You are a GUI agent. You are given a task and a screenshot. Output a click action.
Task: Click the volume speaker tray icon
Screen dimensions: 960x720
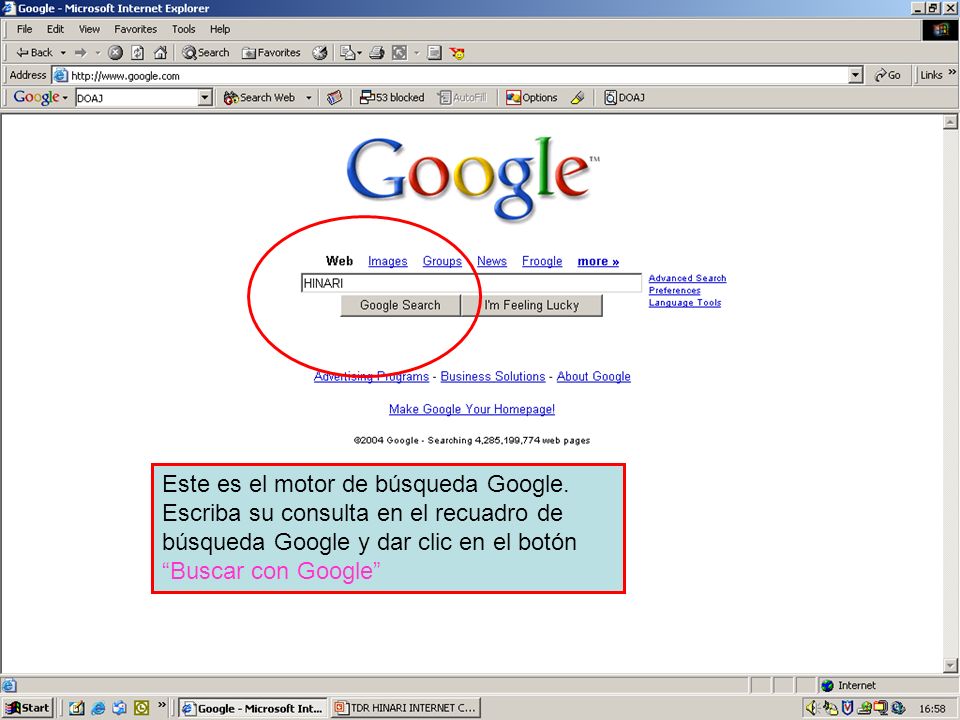pos(812,708)
